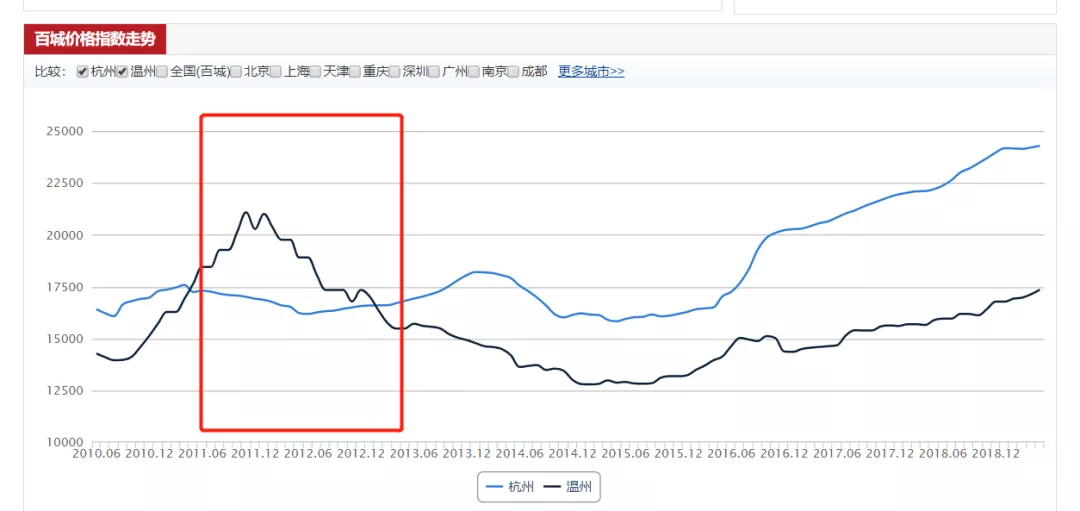1080x511 pixels.
Task: Enable the 深圳 checkbox
Action: click(x=395, y=72)
